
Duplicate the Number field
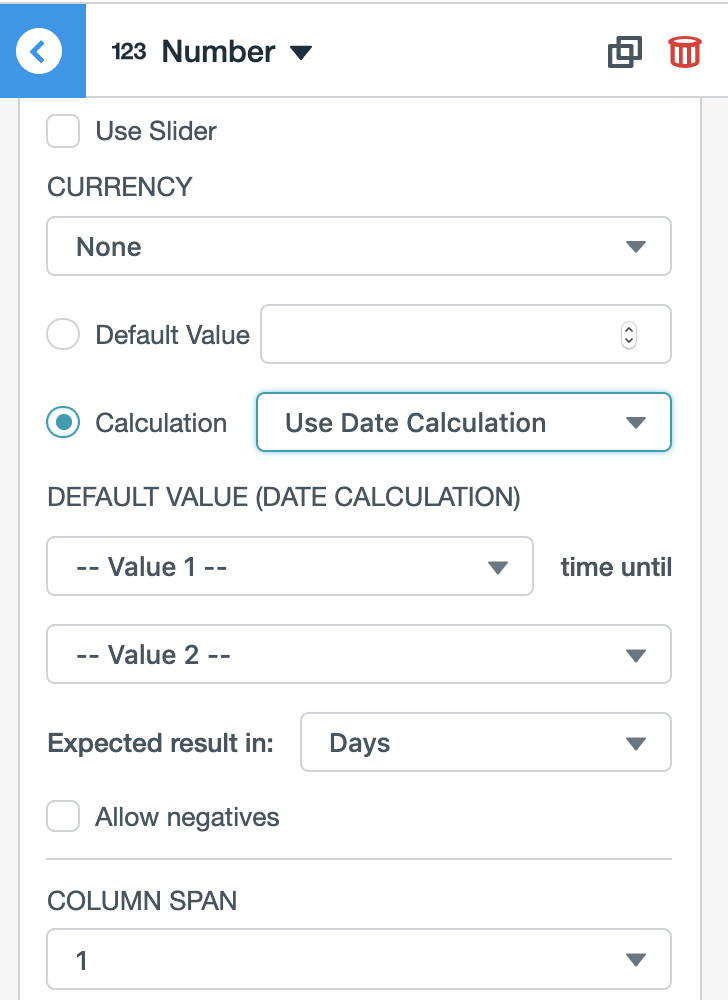point(625,53)
